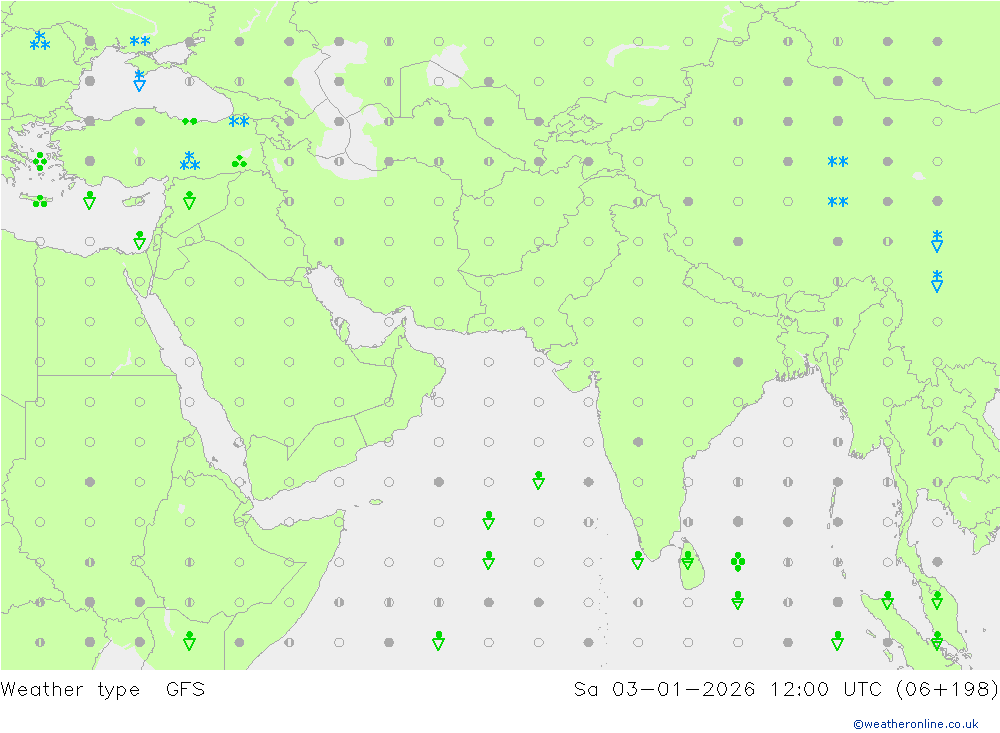Click the green shower symbol over Kenya
Screen dimensions: 1000x733
tap(189, 640)
